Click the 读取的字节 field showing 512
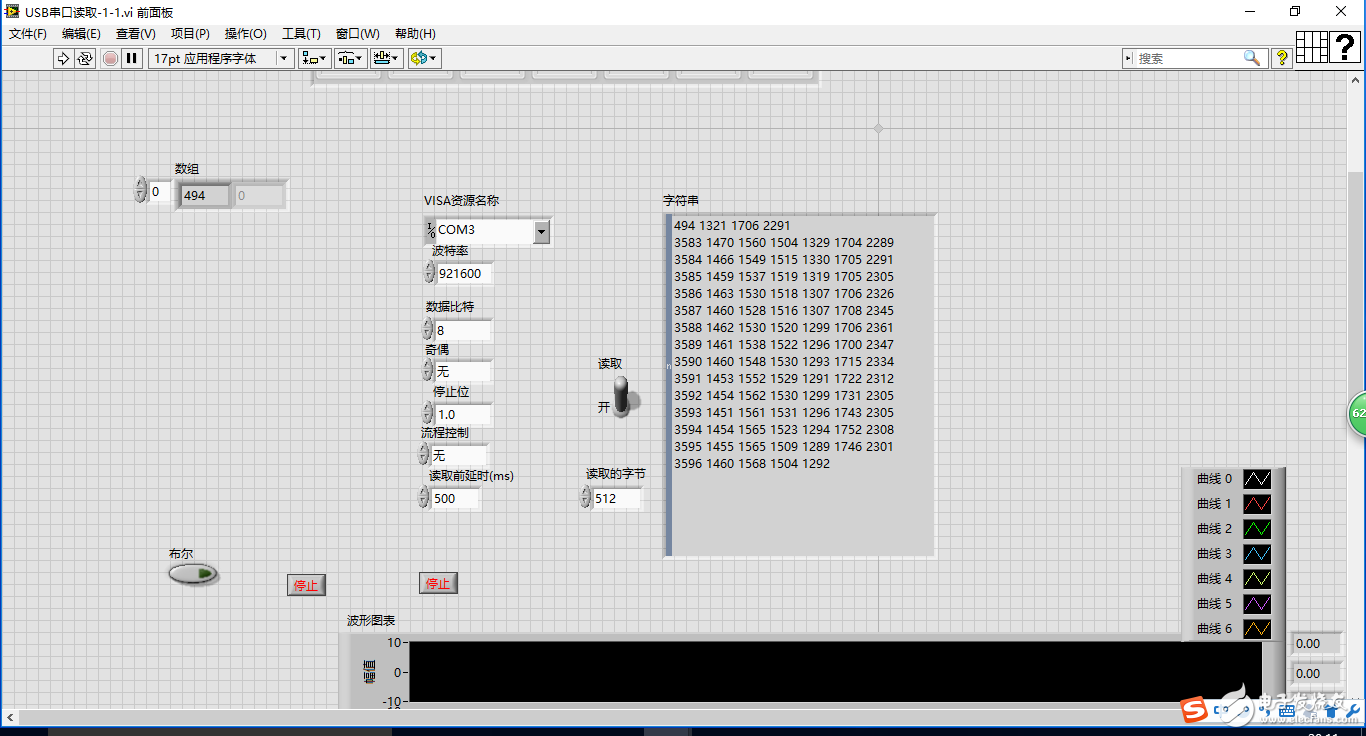Viewport: 1366px width, 736px height. coord(617,498)
